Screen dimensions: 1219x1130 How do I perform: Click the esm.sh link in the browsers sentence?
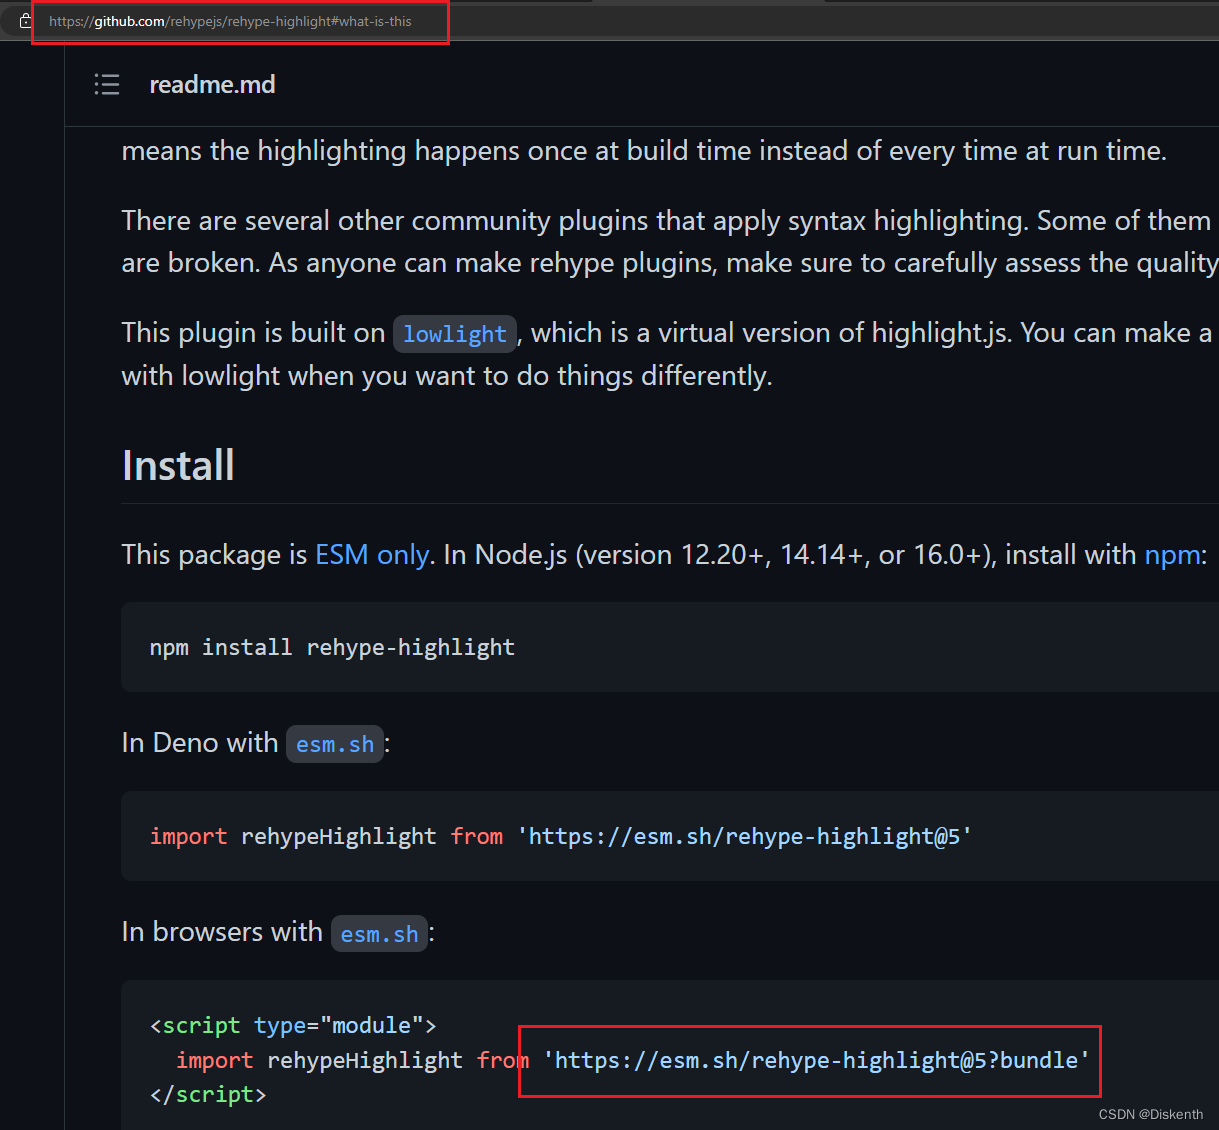379,934
